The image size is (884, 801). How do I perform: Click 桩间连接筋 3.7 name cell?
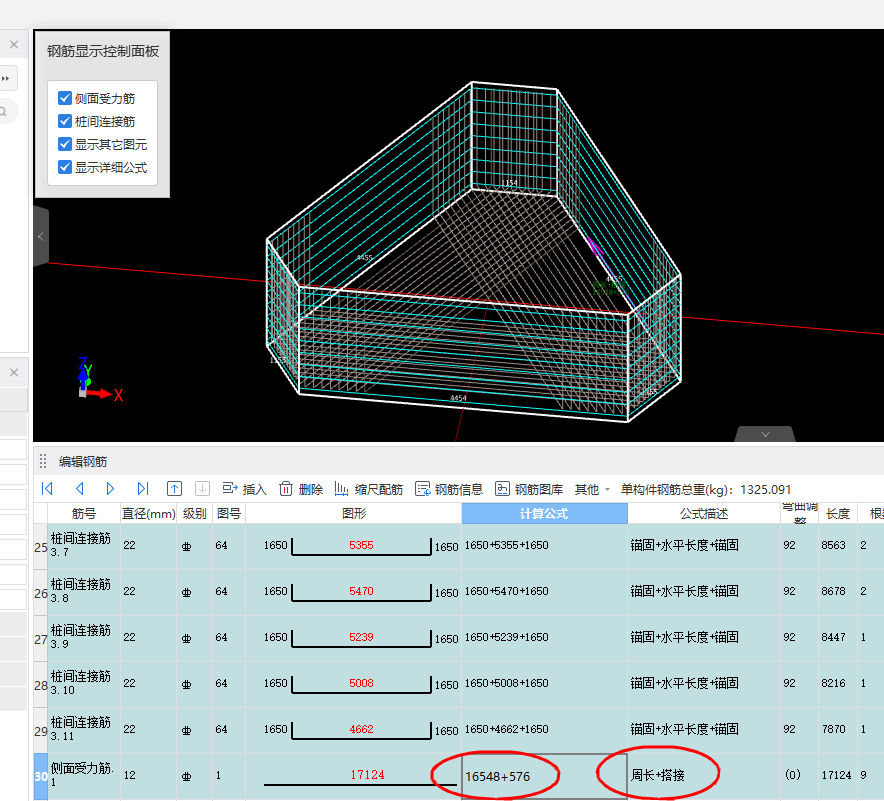[84, 545]
